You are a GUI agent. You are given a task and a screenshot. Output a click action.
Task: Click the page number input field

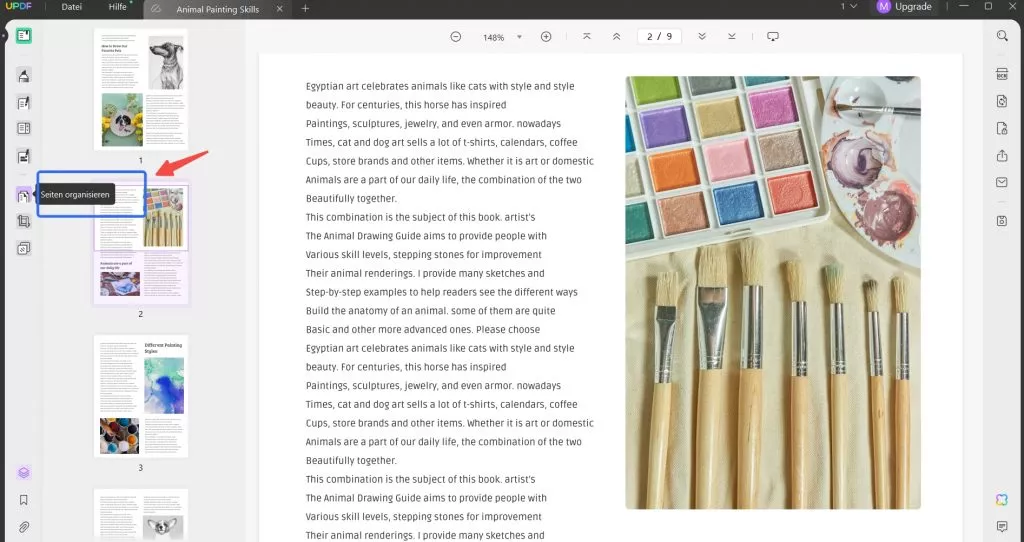659,37
